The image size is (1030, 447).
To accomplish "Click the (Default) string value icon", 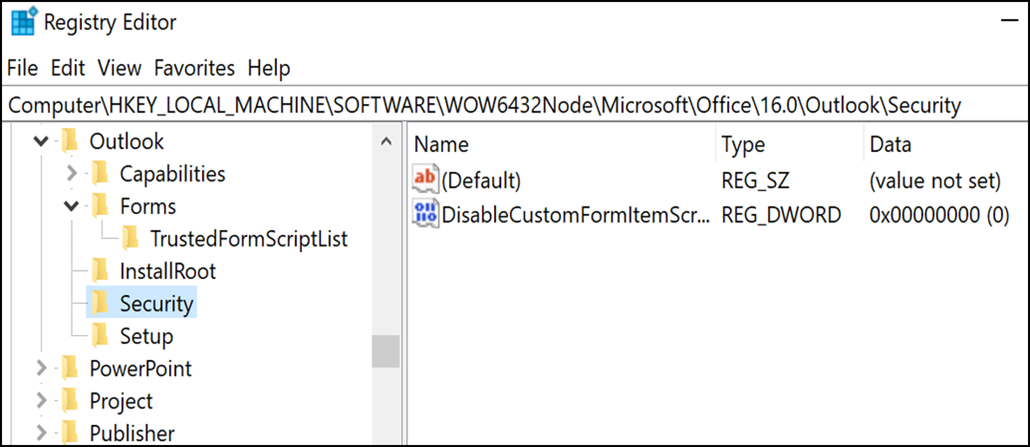I will pos(425,180).
